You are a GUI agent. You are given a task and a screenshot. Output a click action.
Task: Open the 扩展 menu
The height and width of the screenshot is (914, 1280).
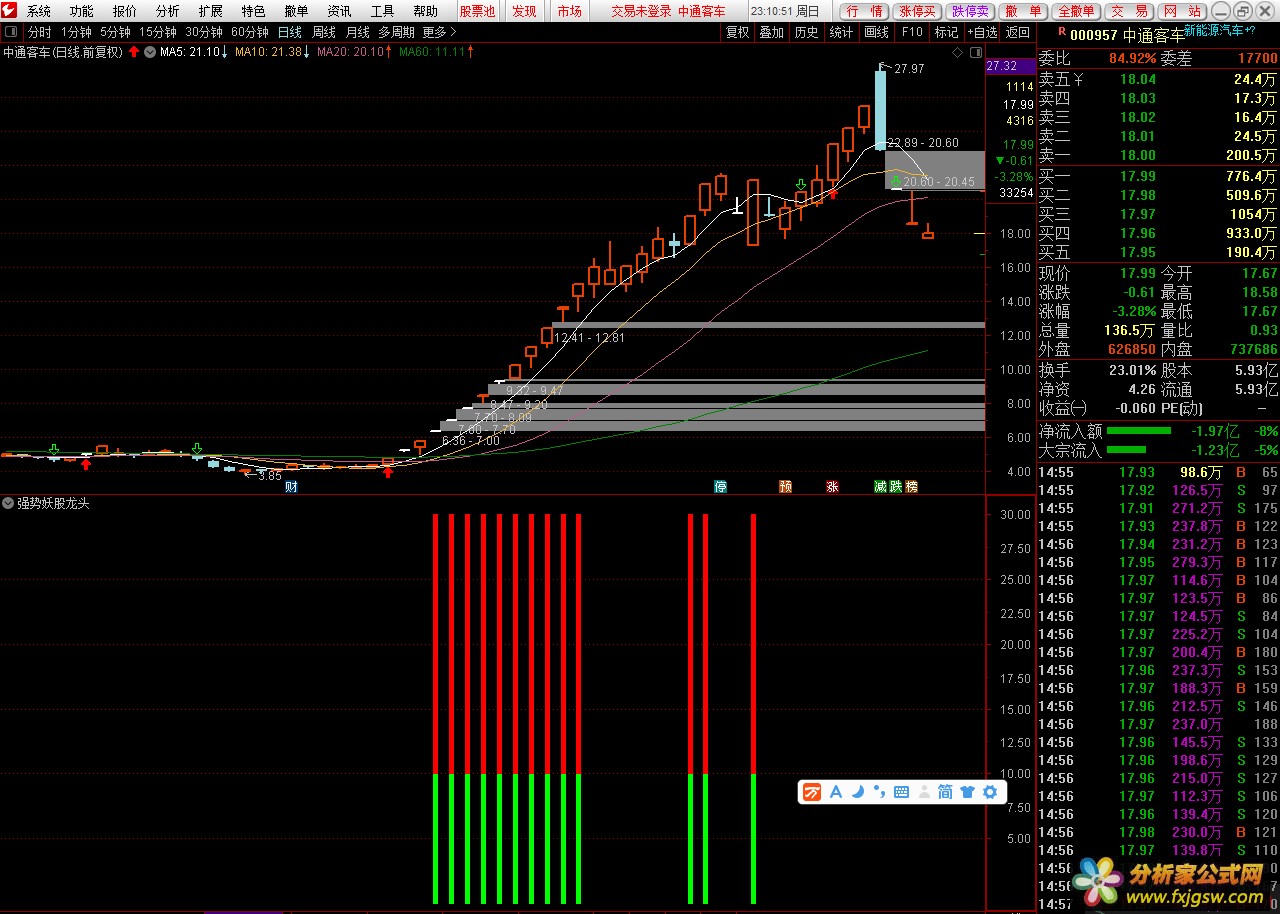(x=211, y=12)
